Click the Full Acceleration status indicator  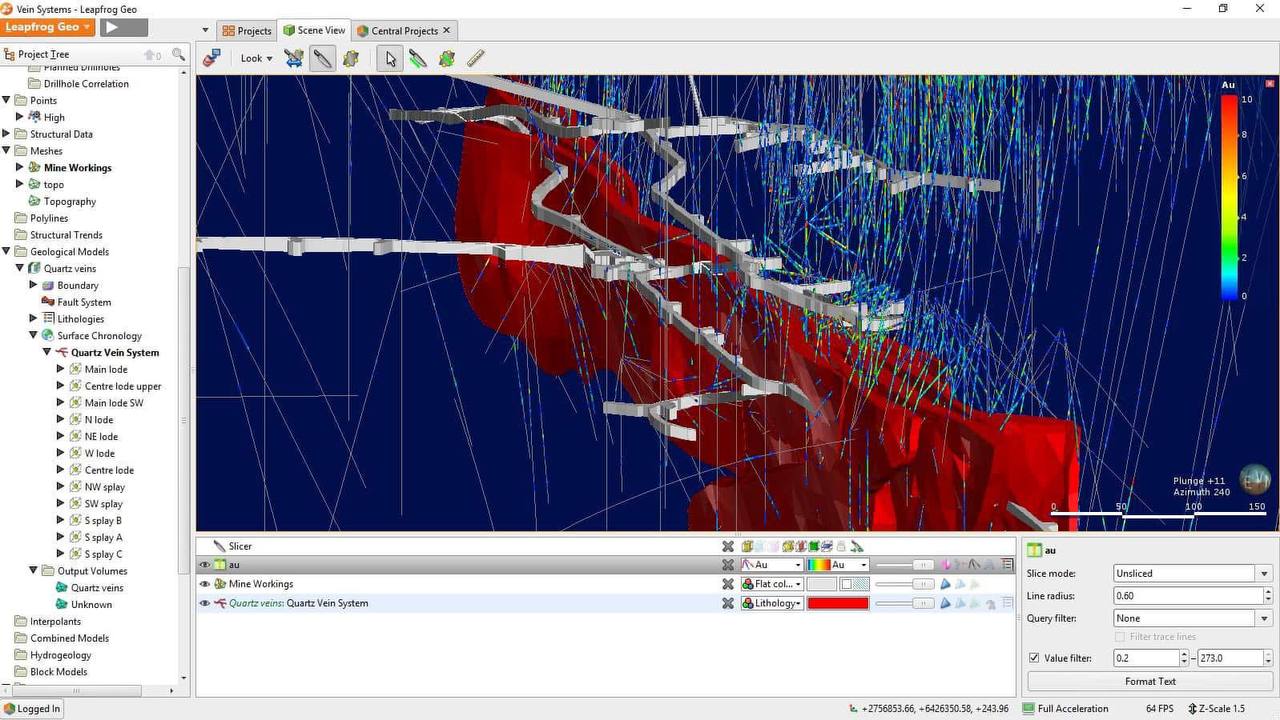click(1065, 709)
